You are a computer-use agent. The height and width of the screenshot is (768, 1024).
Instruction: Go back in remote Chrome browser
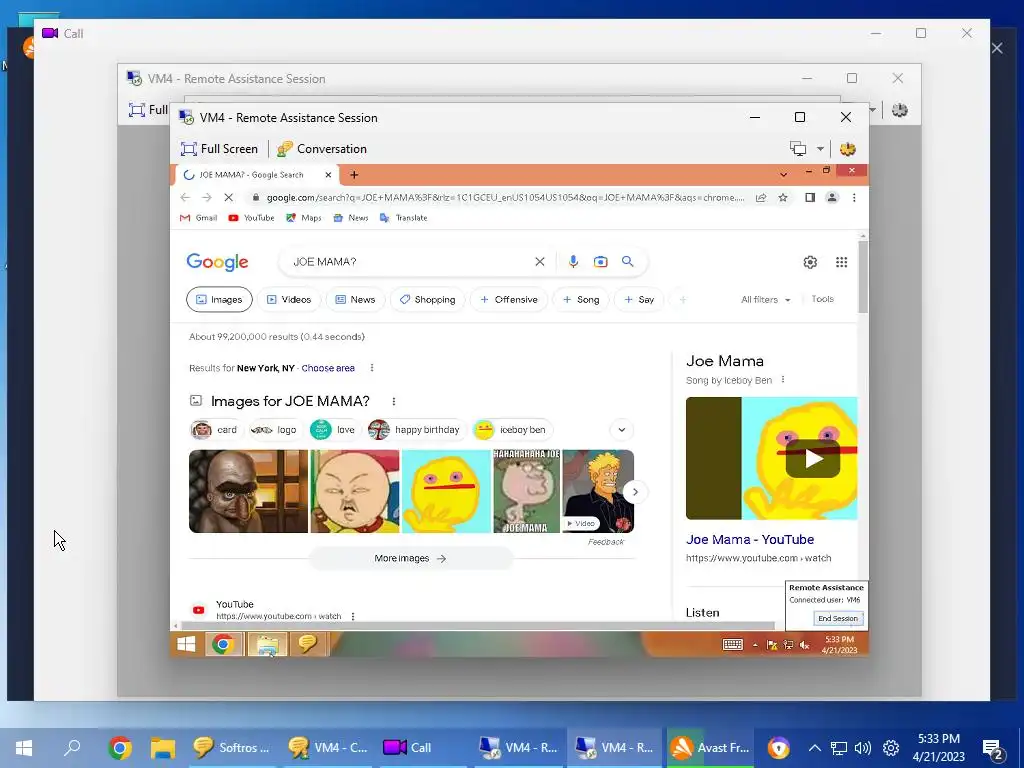[x=185, y=197]
